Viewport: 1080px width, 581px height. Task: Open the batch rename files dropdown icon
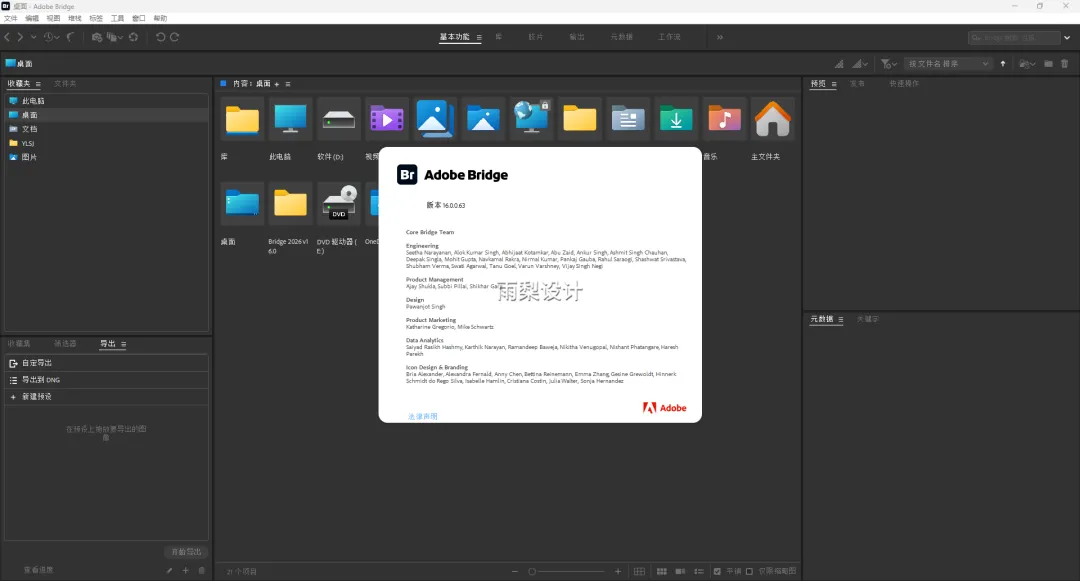click(114, 37)
